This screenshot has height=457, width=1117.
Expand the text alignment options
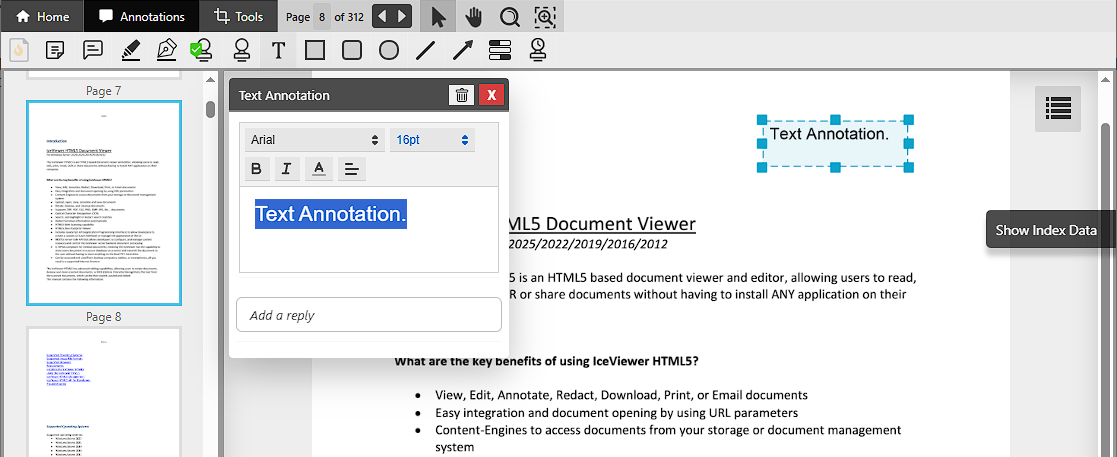(351, 168)
